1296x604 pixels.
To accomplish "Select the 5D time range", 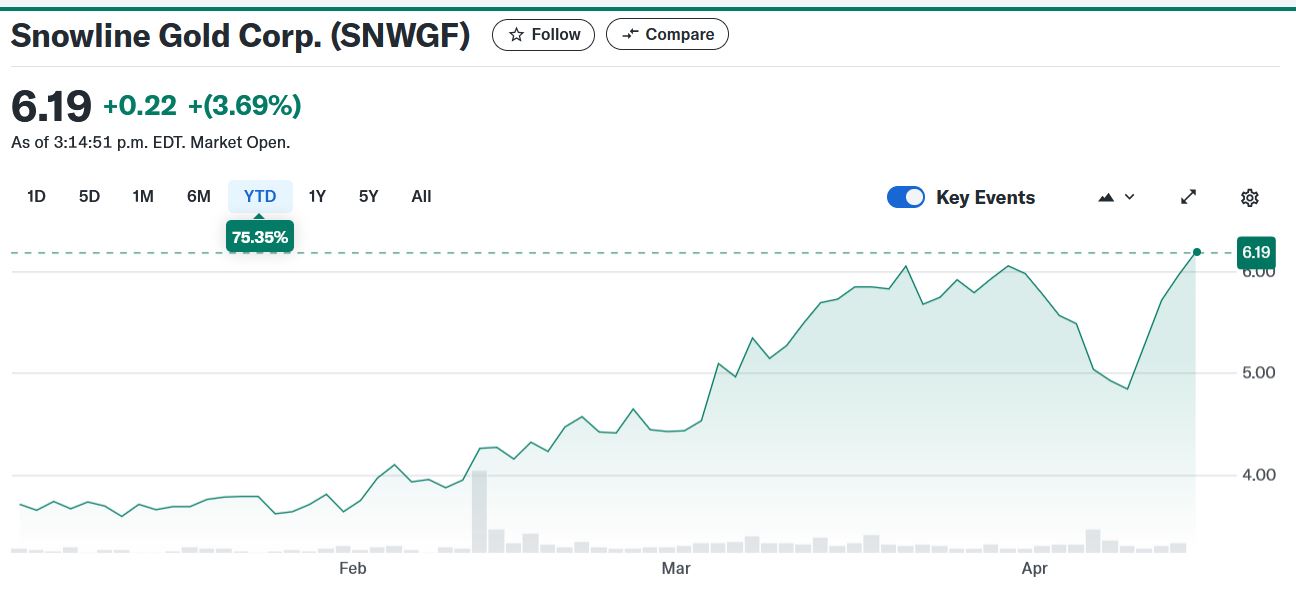I will (x=89, y=196).
